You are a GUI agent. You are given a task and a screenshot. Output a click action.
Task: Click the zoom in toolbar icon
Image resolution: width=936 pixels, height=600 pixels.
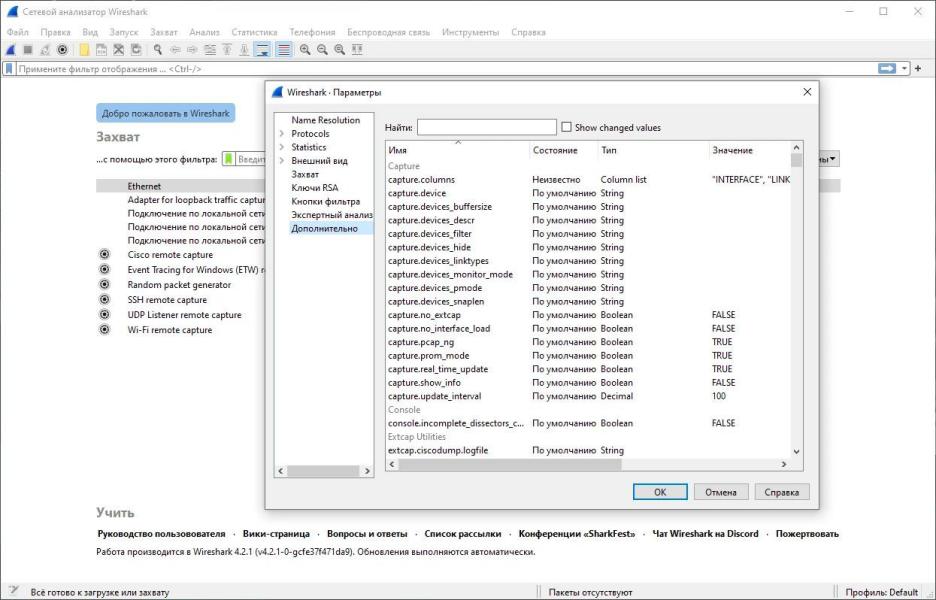305,50
